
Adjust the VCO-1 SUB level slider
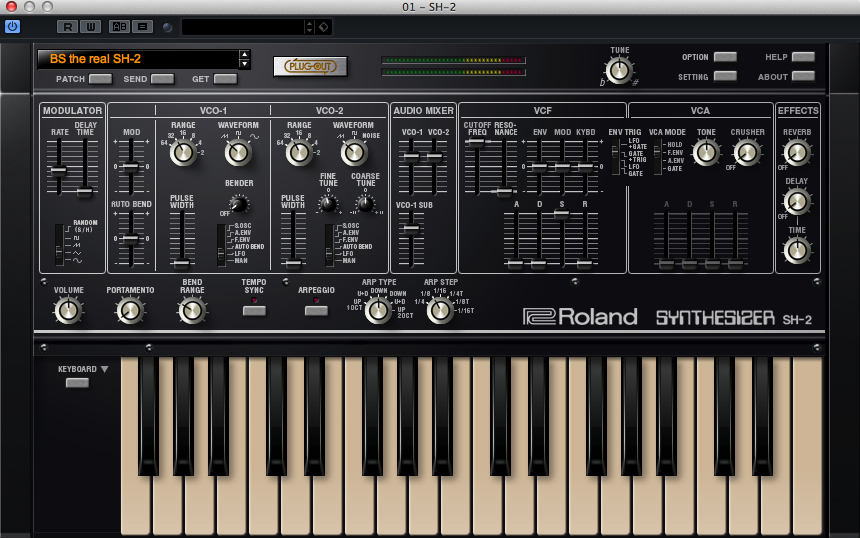click(x=411, y=229)
